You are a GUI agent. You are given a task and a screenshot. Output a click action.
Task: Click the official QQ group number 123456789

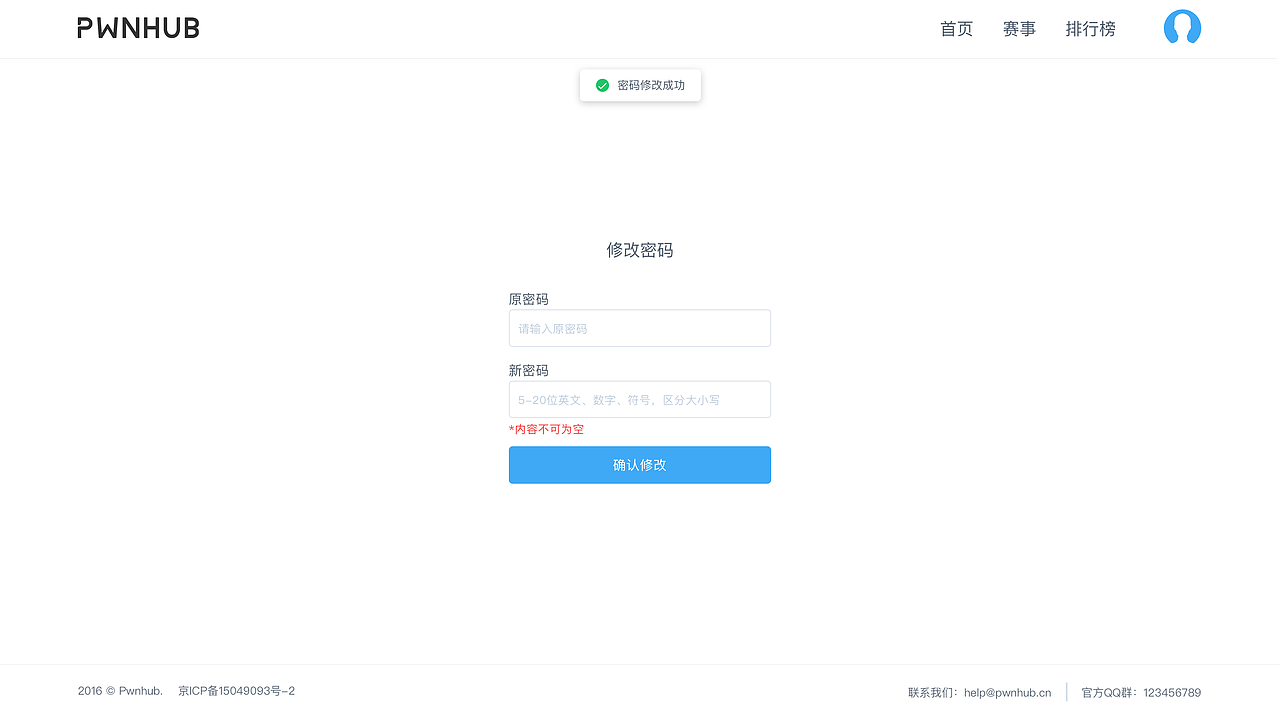click(x=1170, y=692)
